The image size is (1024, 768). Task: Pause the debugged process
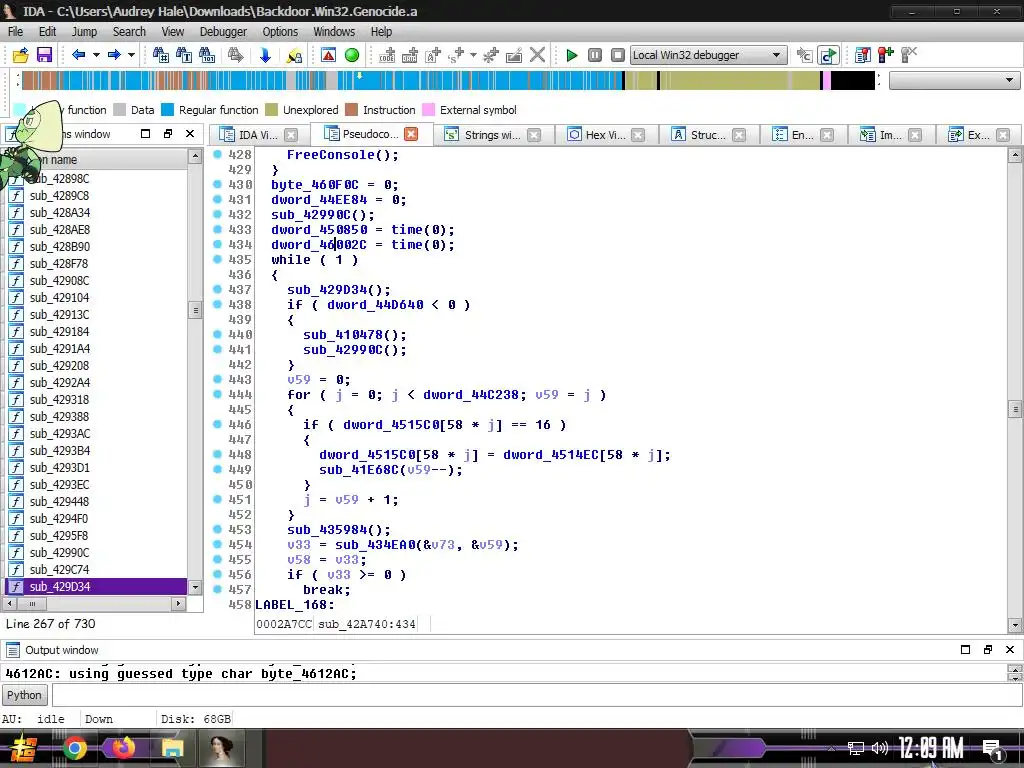[594, 55]
